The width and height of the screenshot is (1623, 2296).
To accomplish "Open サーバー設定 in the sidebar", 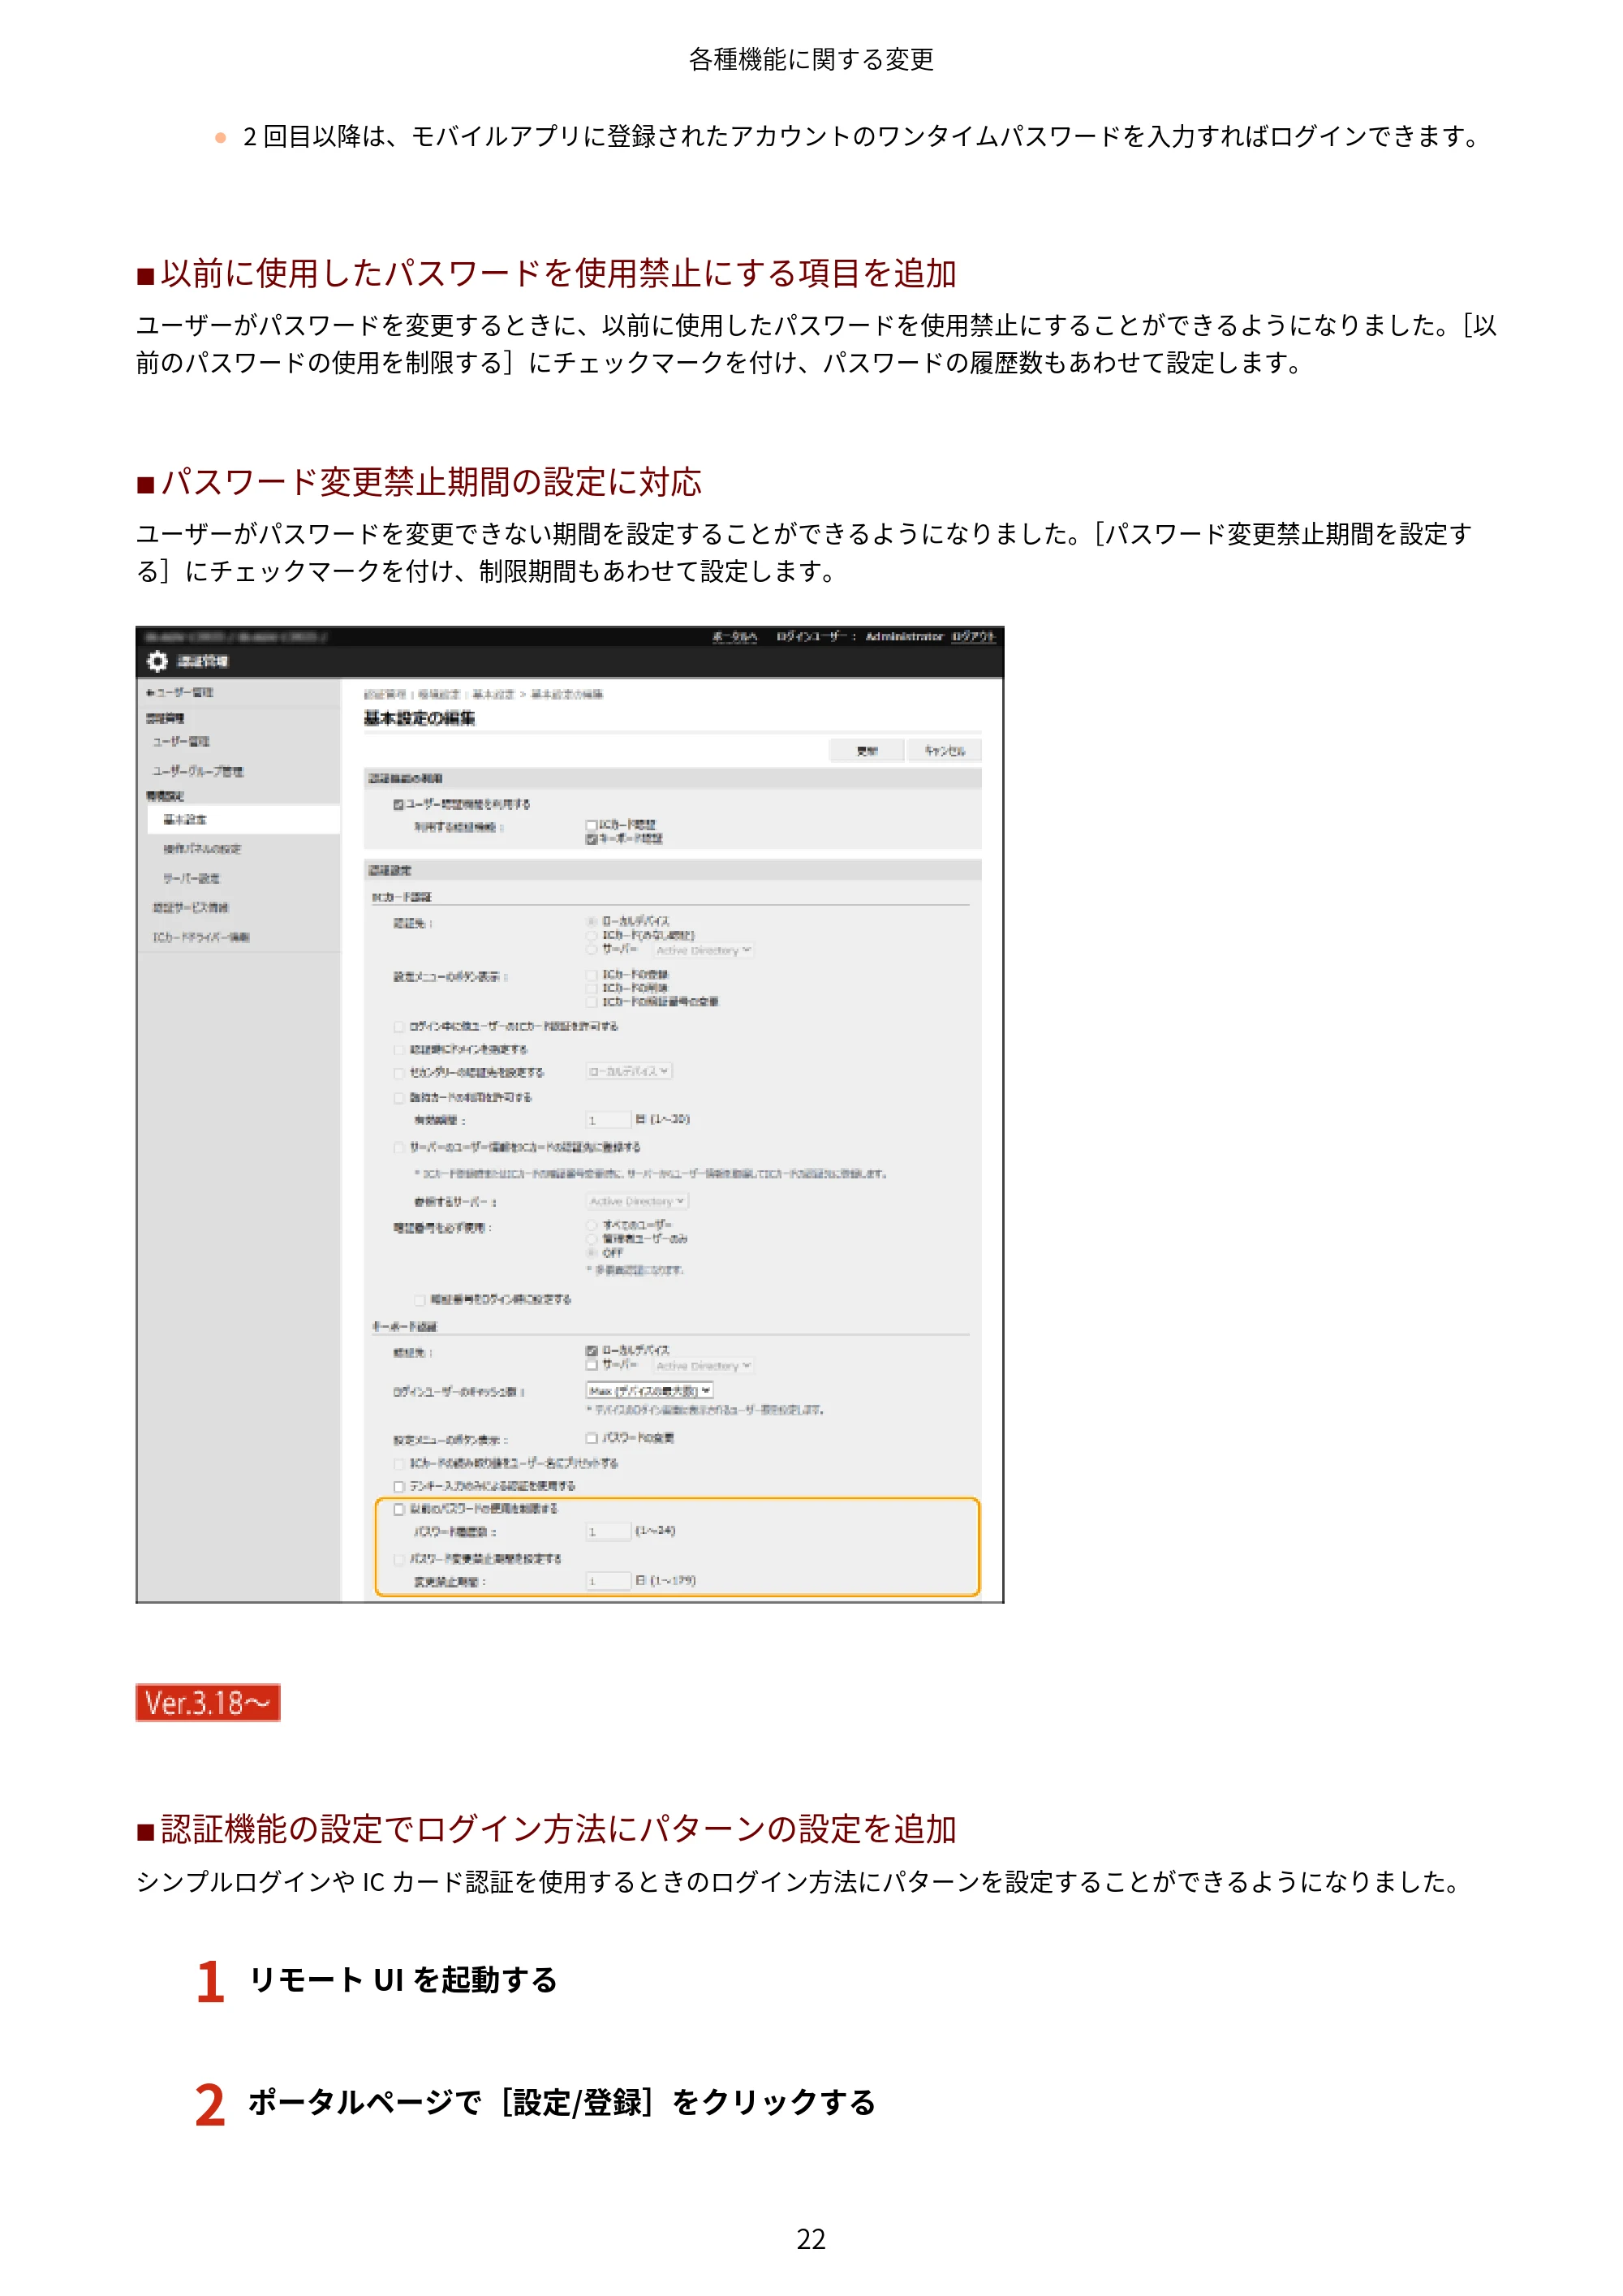I will pos(191,878).
